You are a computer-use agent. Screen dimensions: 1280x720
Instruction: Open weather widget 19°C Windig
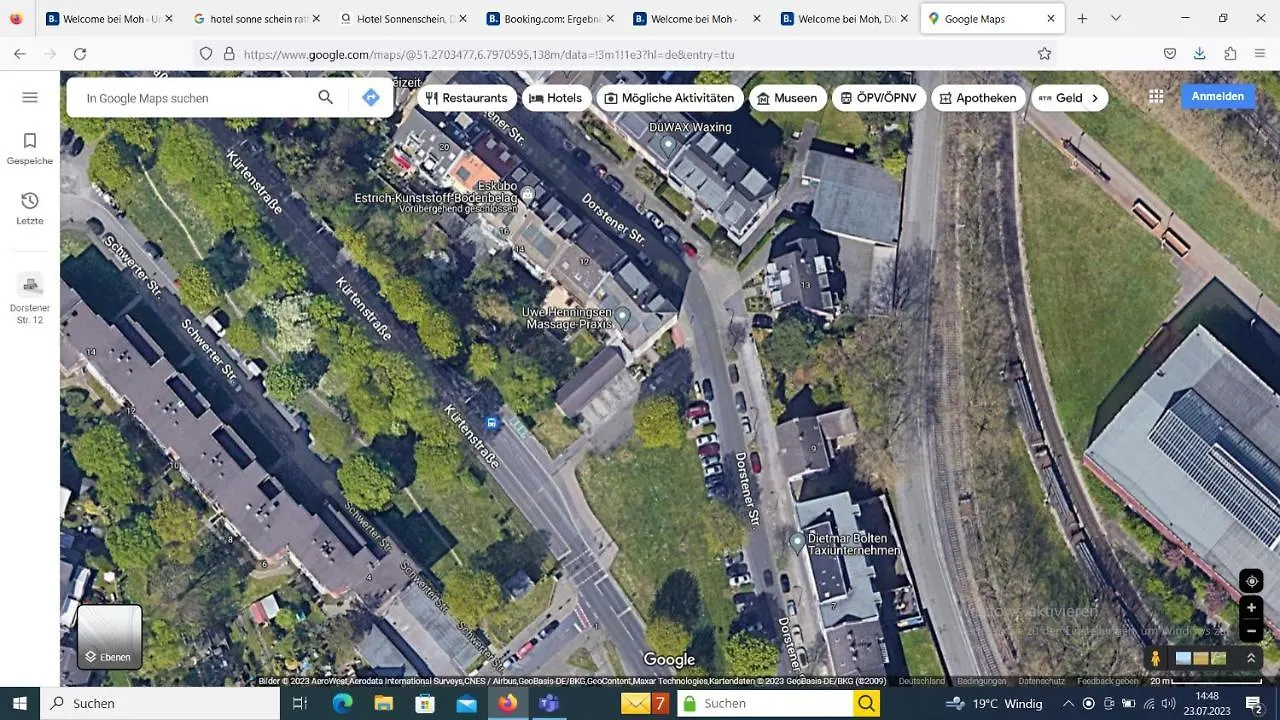[x=995, y=703]
